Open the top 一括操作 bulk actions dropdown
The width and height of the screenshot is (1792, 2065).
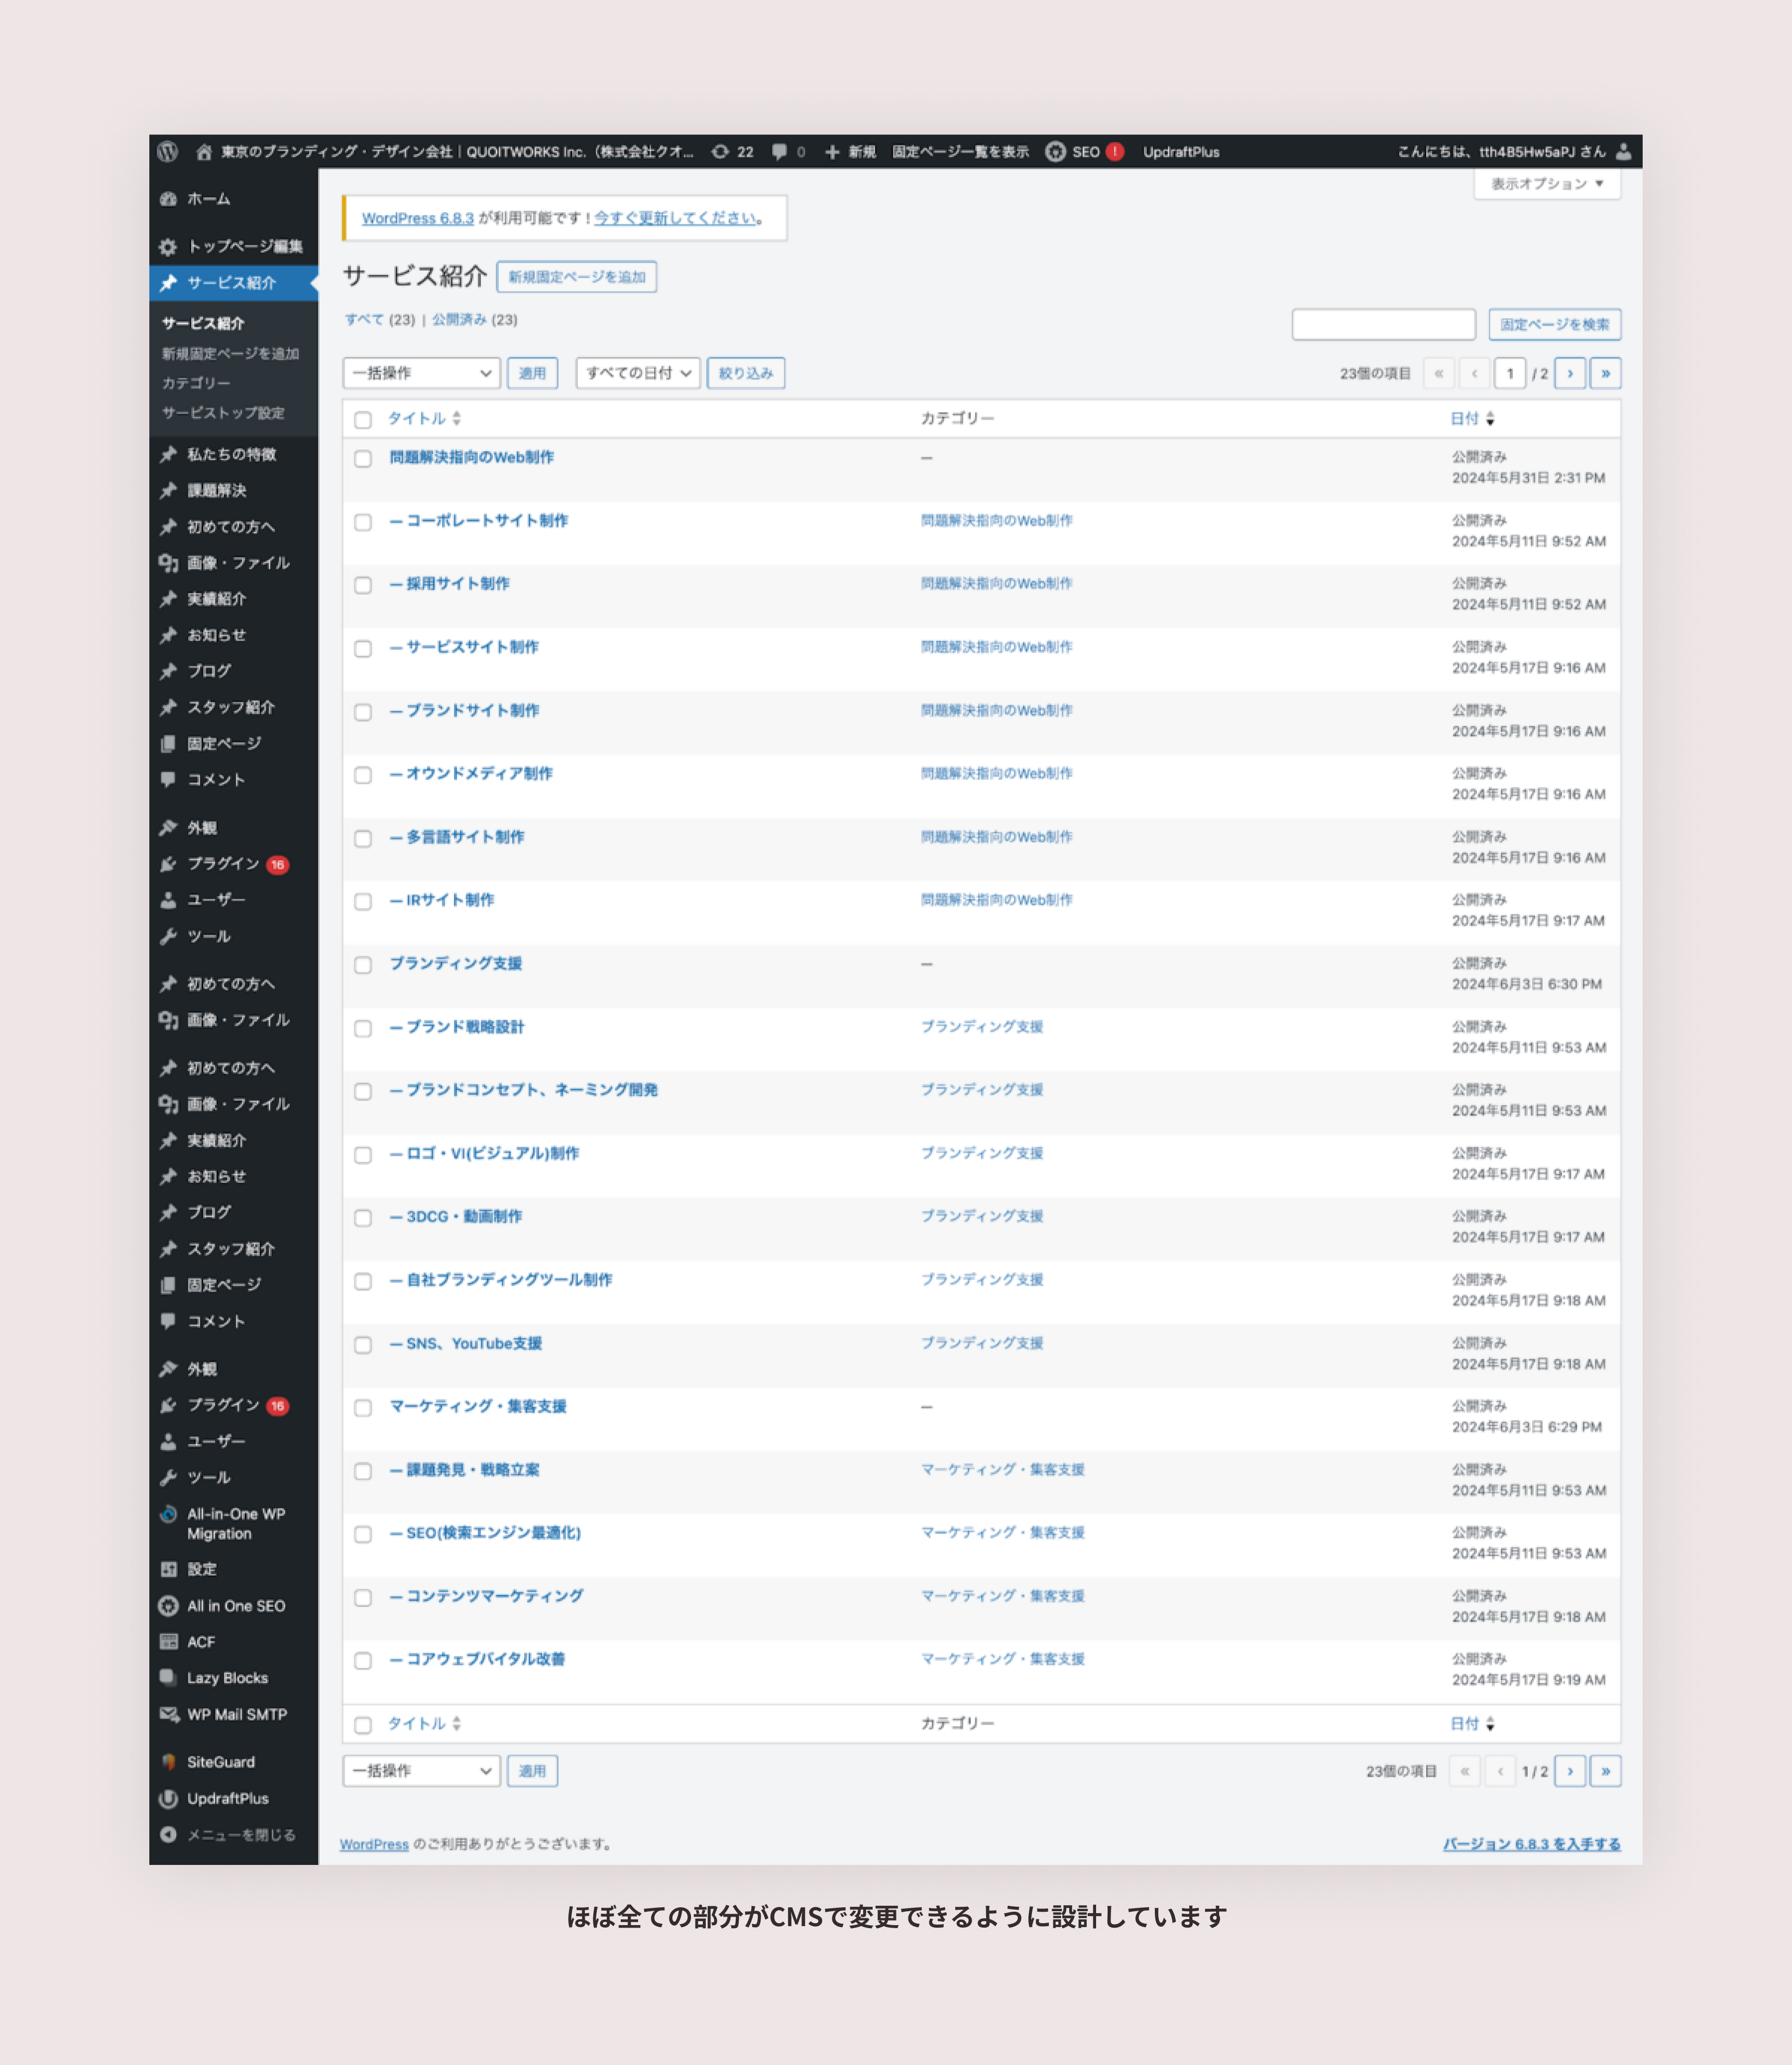pyautogui.click(x=421, y=373)
